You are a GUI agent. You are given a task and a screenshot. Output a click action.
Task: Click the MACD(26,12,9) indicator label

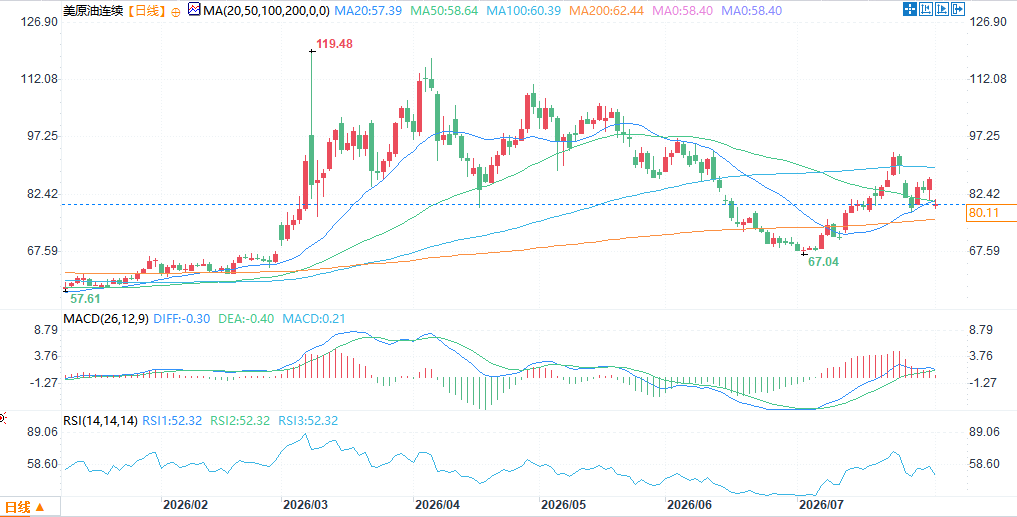tap(106, 319)
